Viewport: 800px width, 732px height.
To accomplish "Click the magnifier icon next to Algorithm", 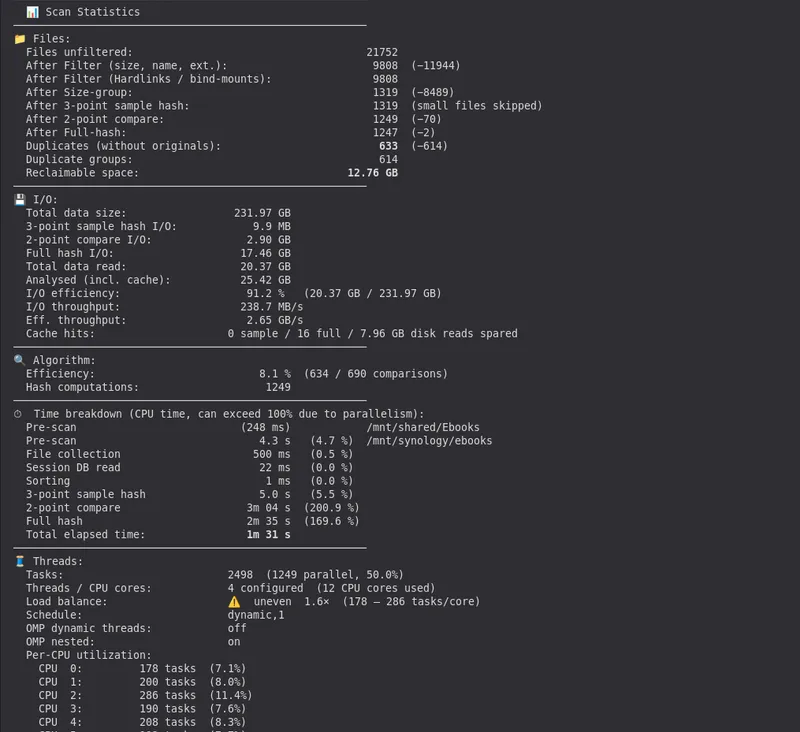I will point(19,360).
